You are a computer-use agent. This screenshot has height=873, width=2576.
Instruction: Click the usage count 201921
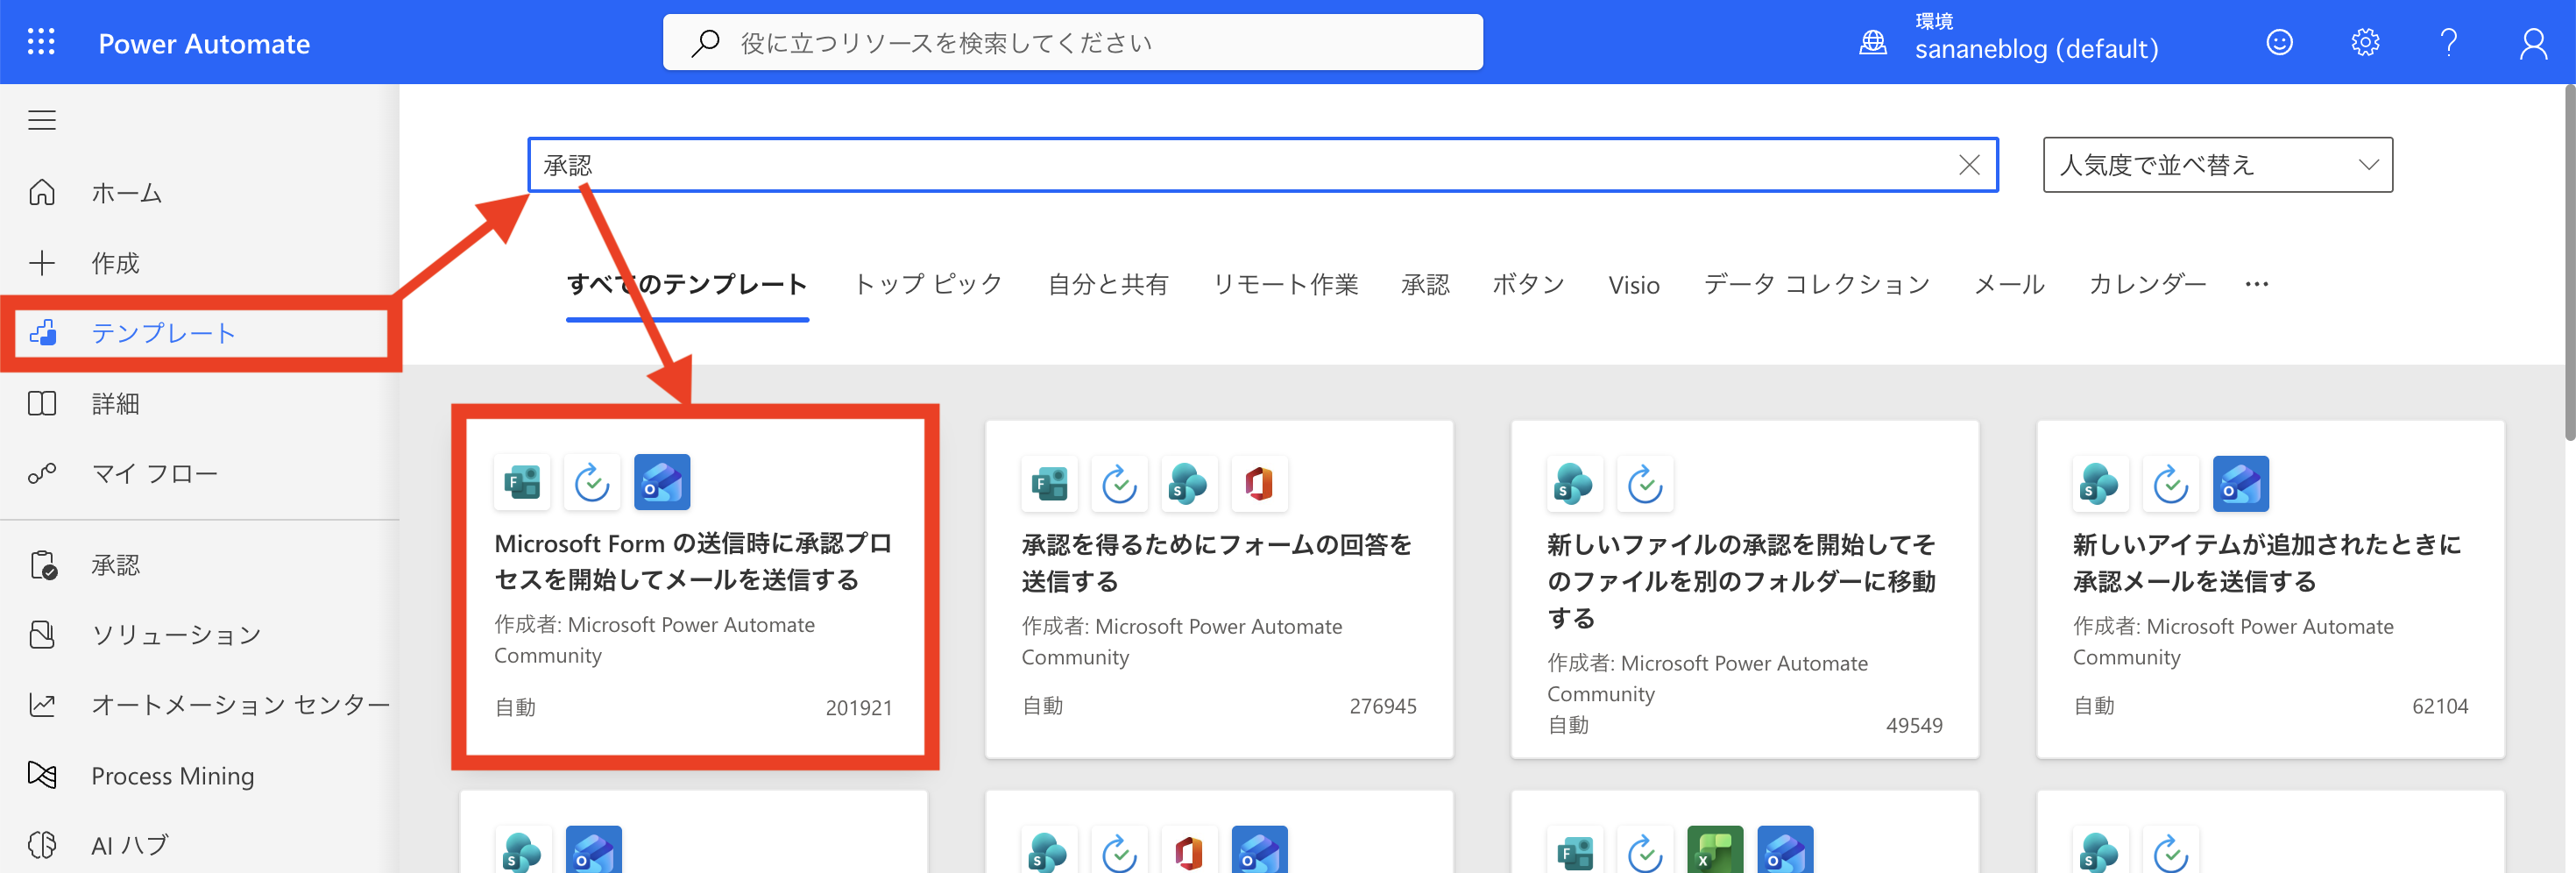coord(858,708)
